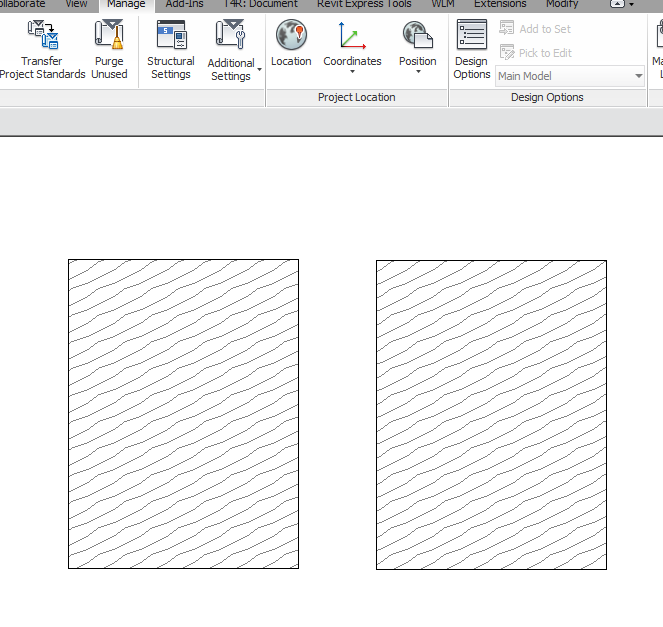This screenshot has width=663, height=627.
Task: Open Structural Settings
Action: coord(171,50)
